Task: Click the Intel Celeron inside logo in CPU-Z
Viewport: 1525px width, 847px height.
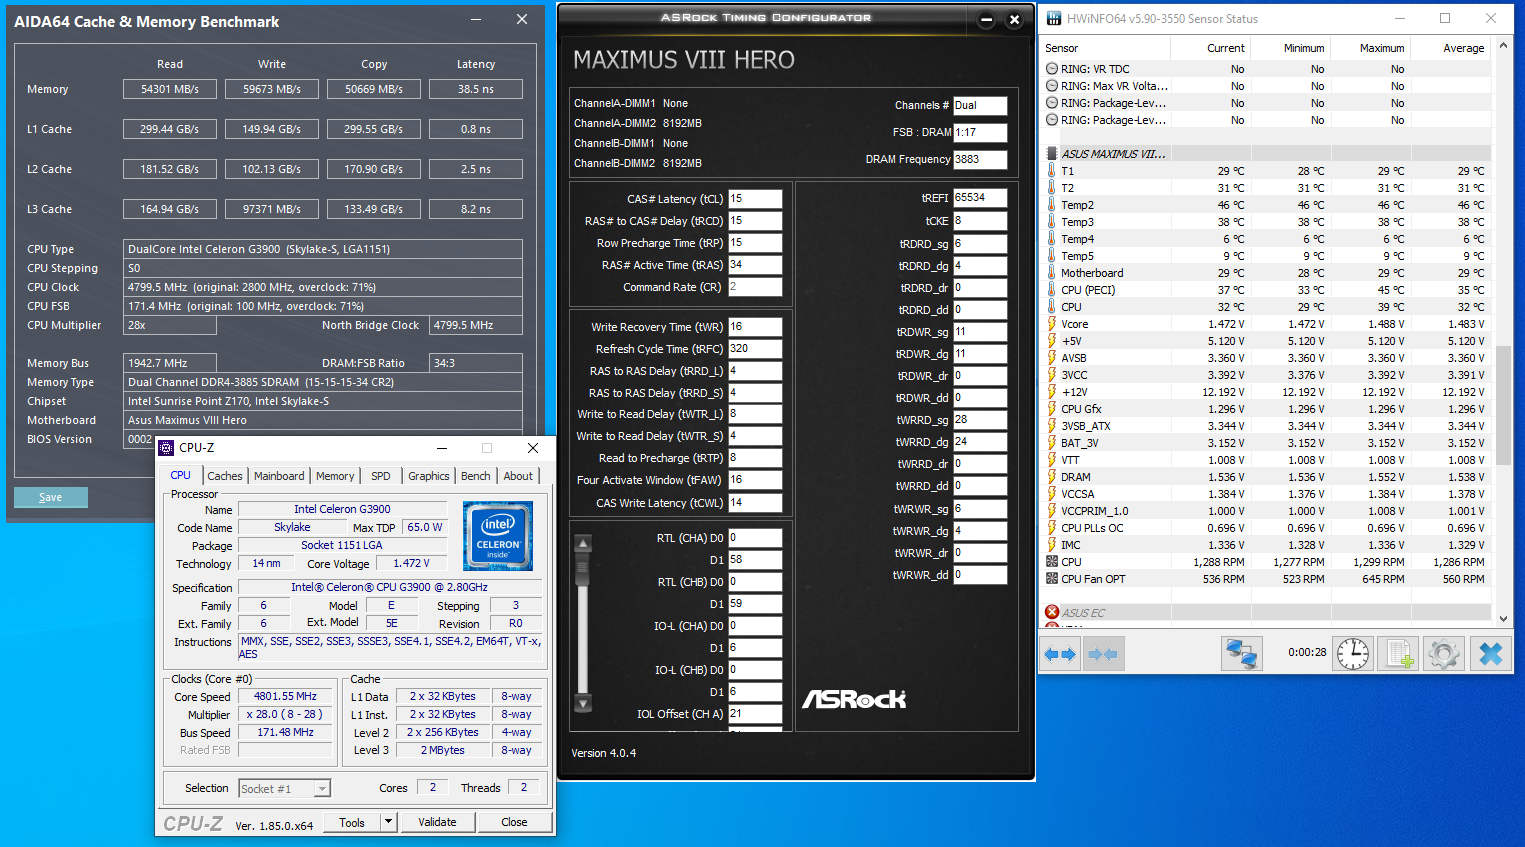Action: tap(498, 536)
